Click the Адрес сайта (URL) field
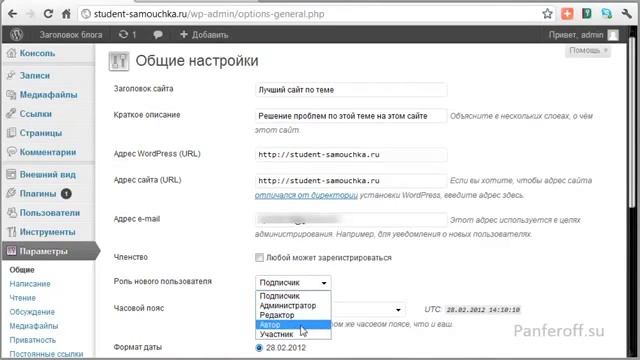 [351, 180]
